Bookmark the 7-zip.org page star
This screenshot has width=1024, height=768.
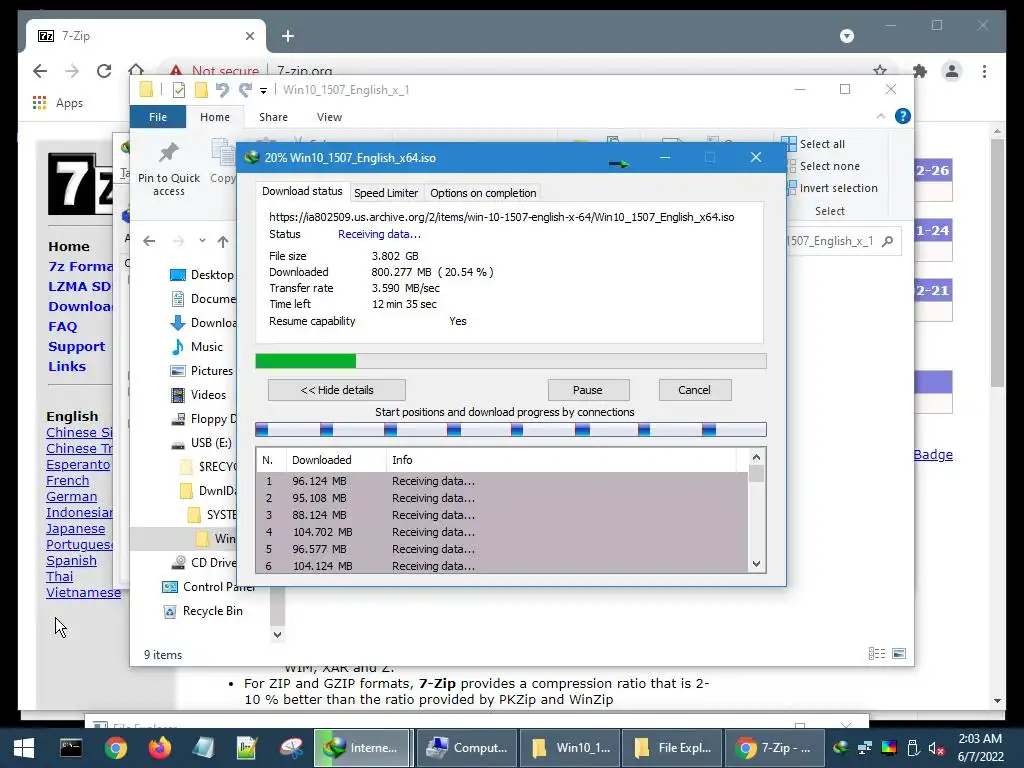coord(880,69)
